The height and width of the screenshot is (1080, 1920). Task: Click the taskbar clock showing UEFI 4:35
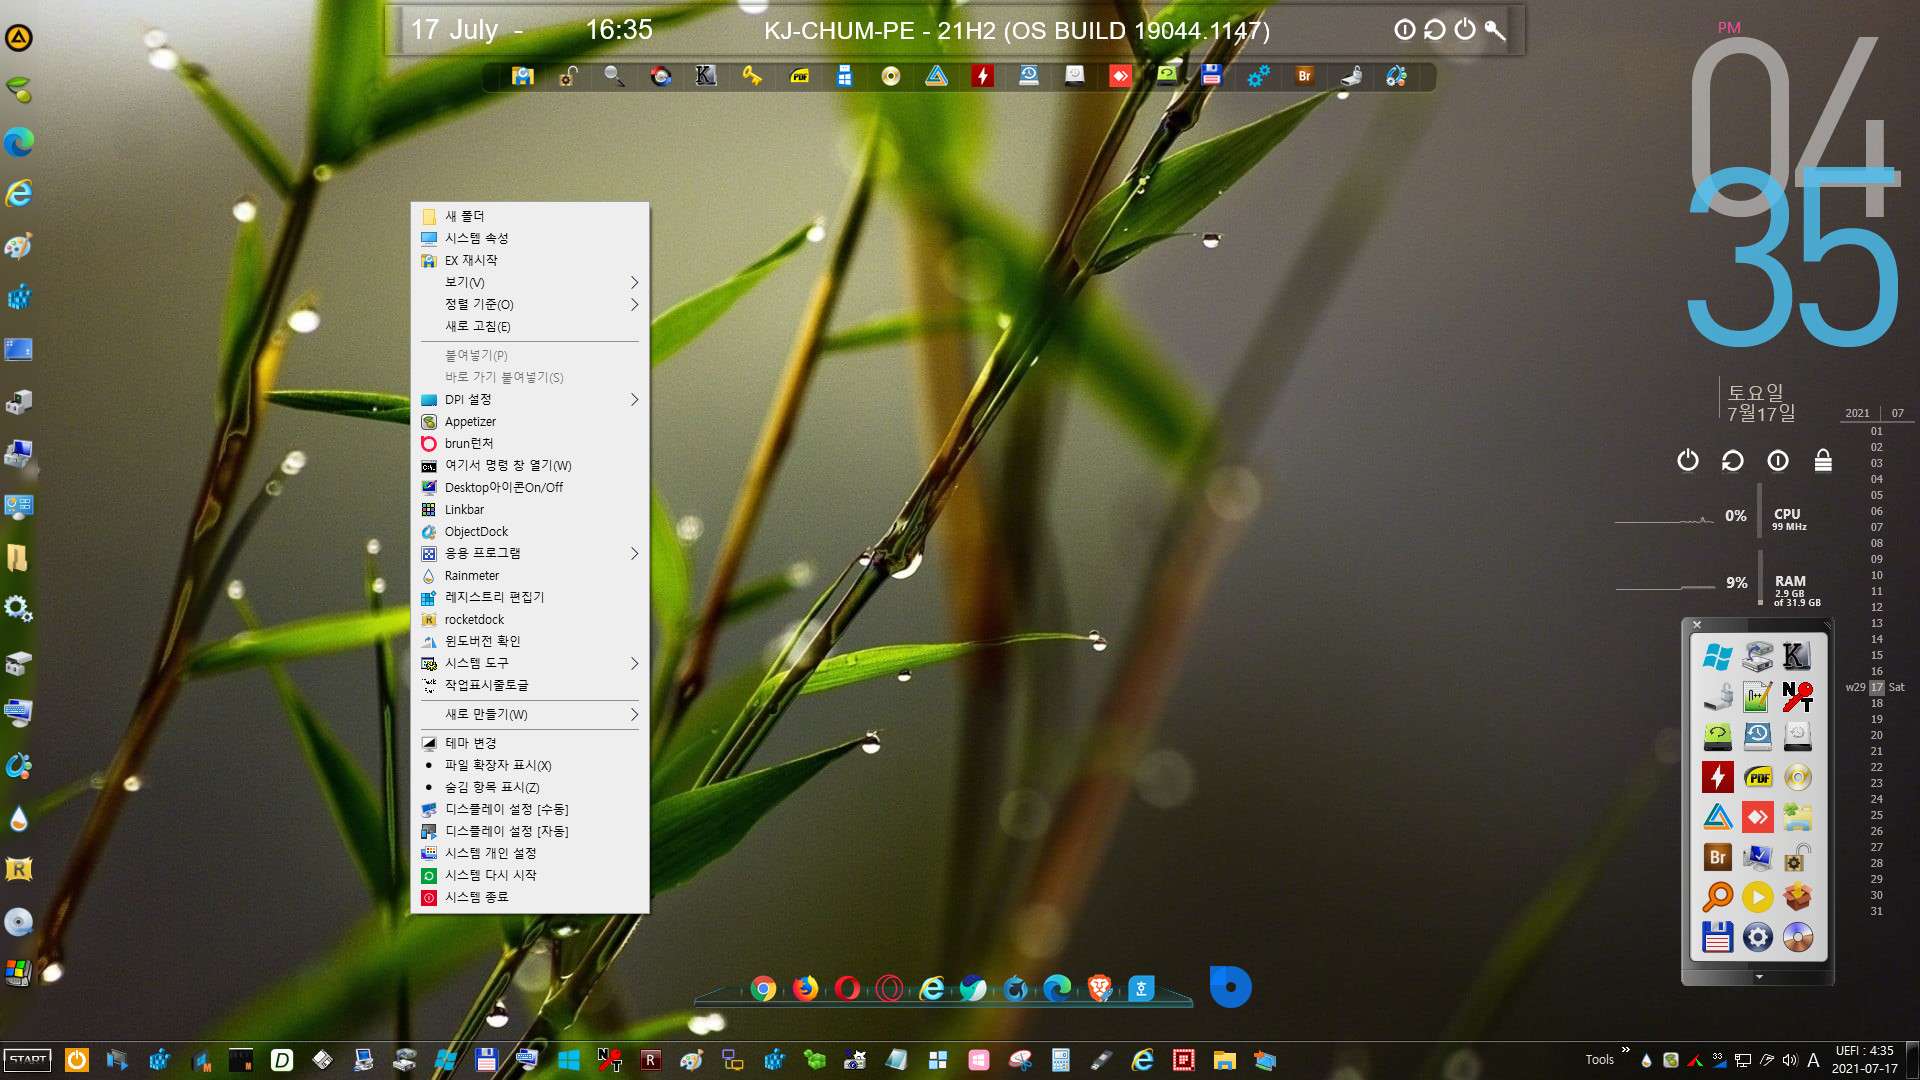point(1864,1060)
